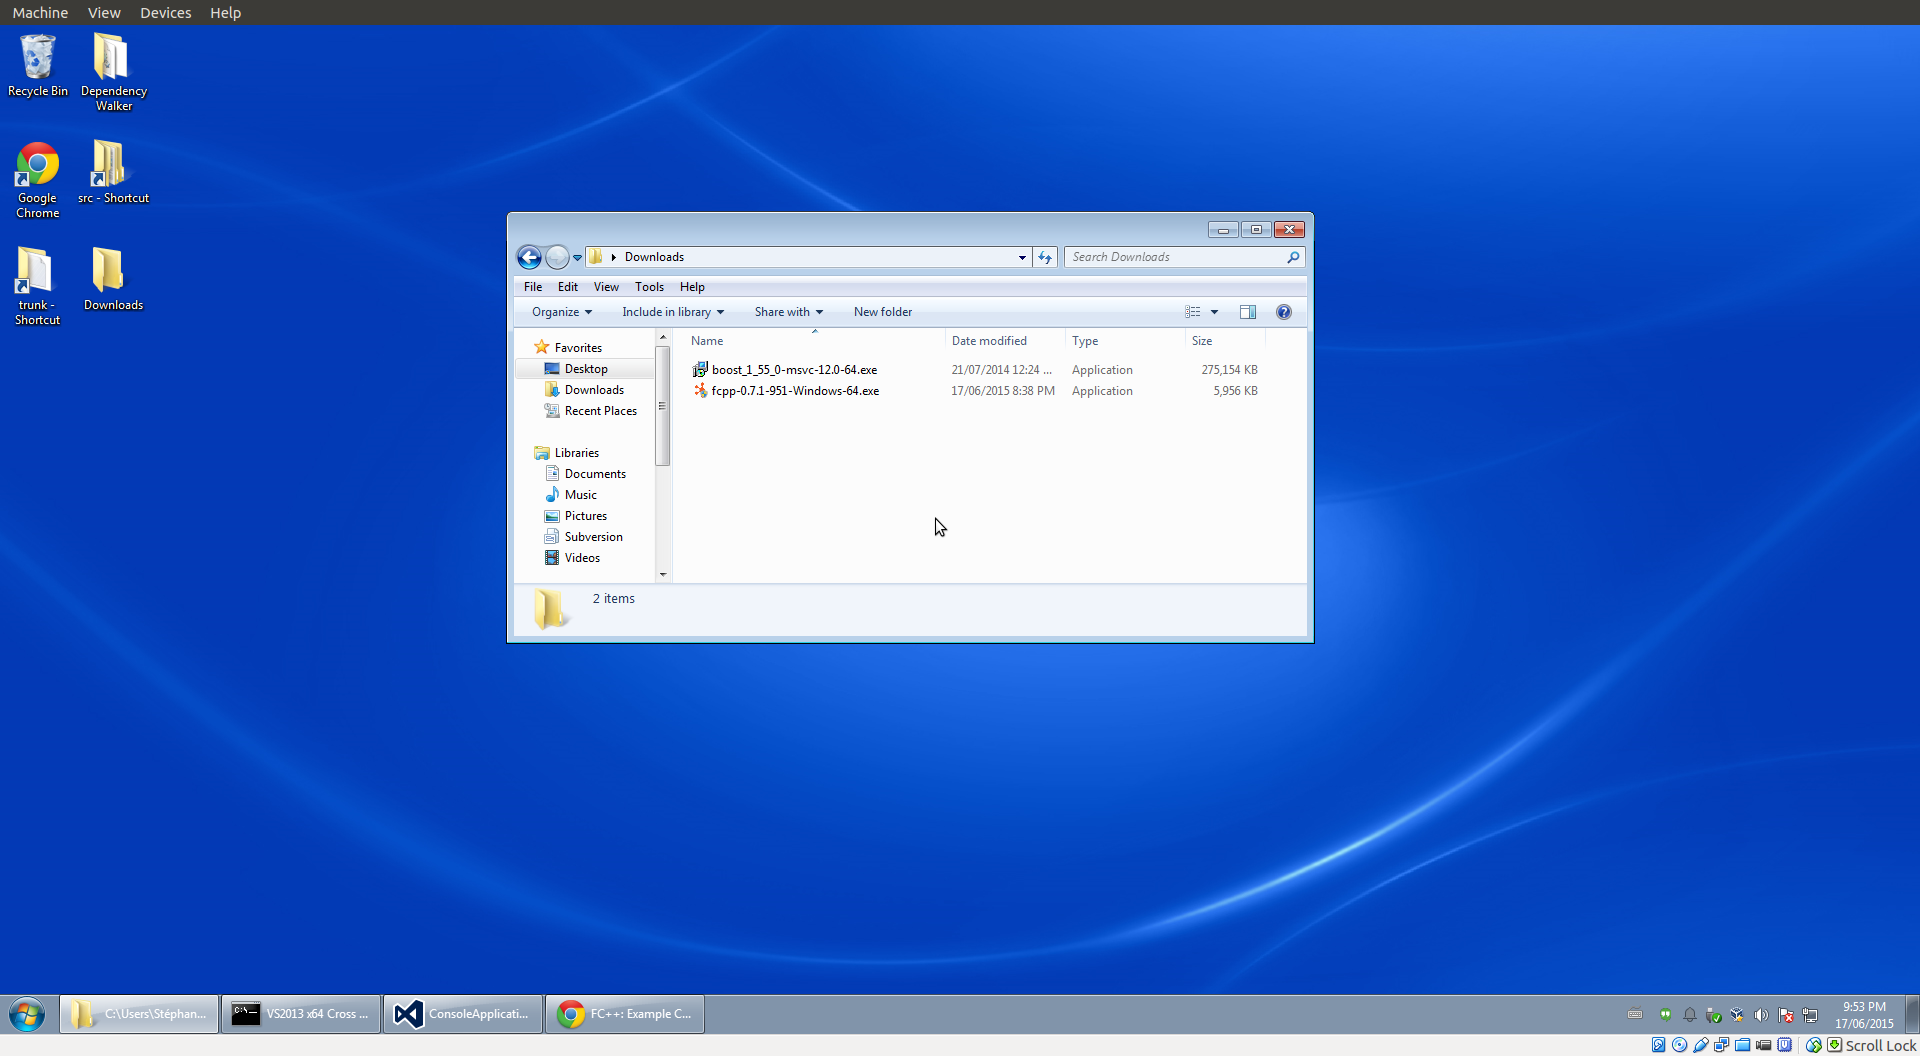The image size is (1920, 1056).
Task: Open the change view options arrow
Action: click(x=1215, y=312)
